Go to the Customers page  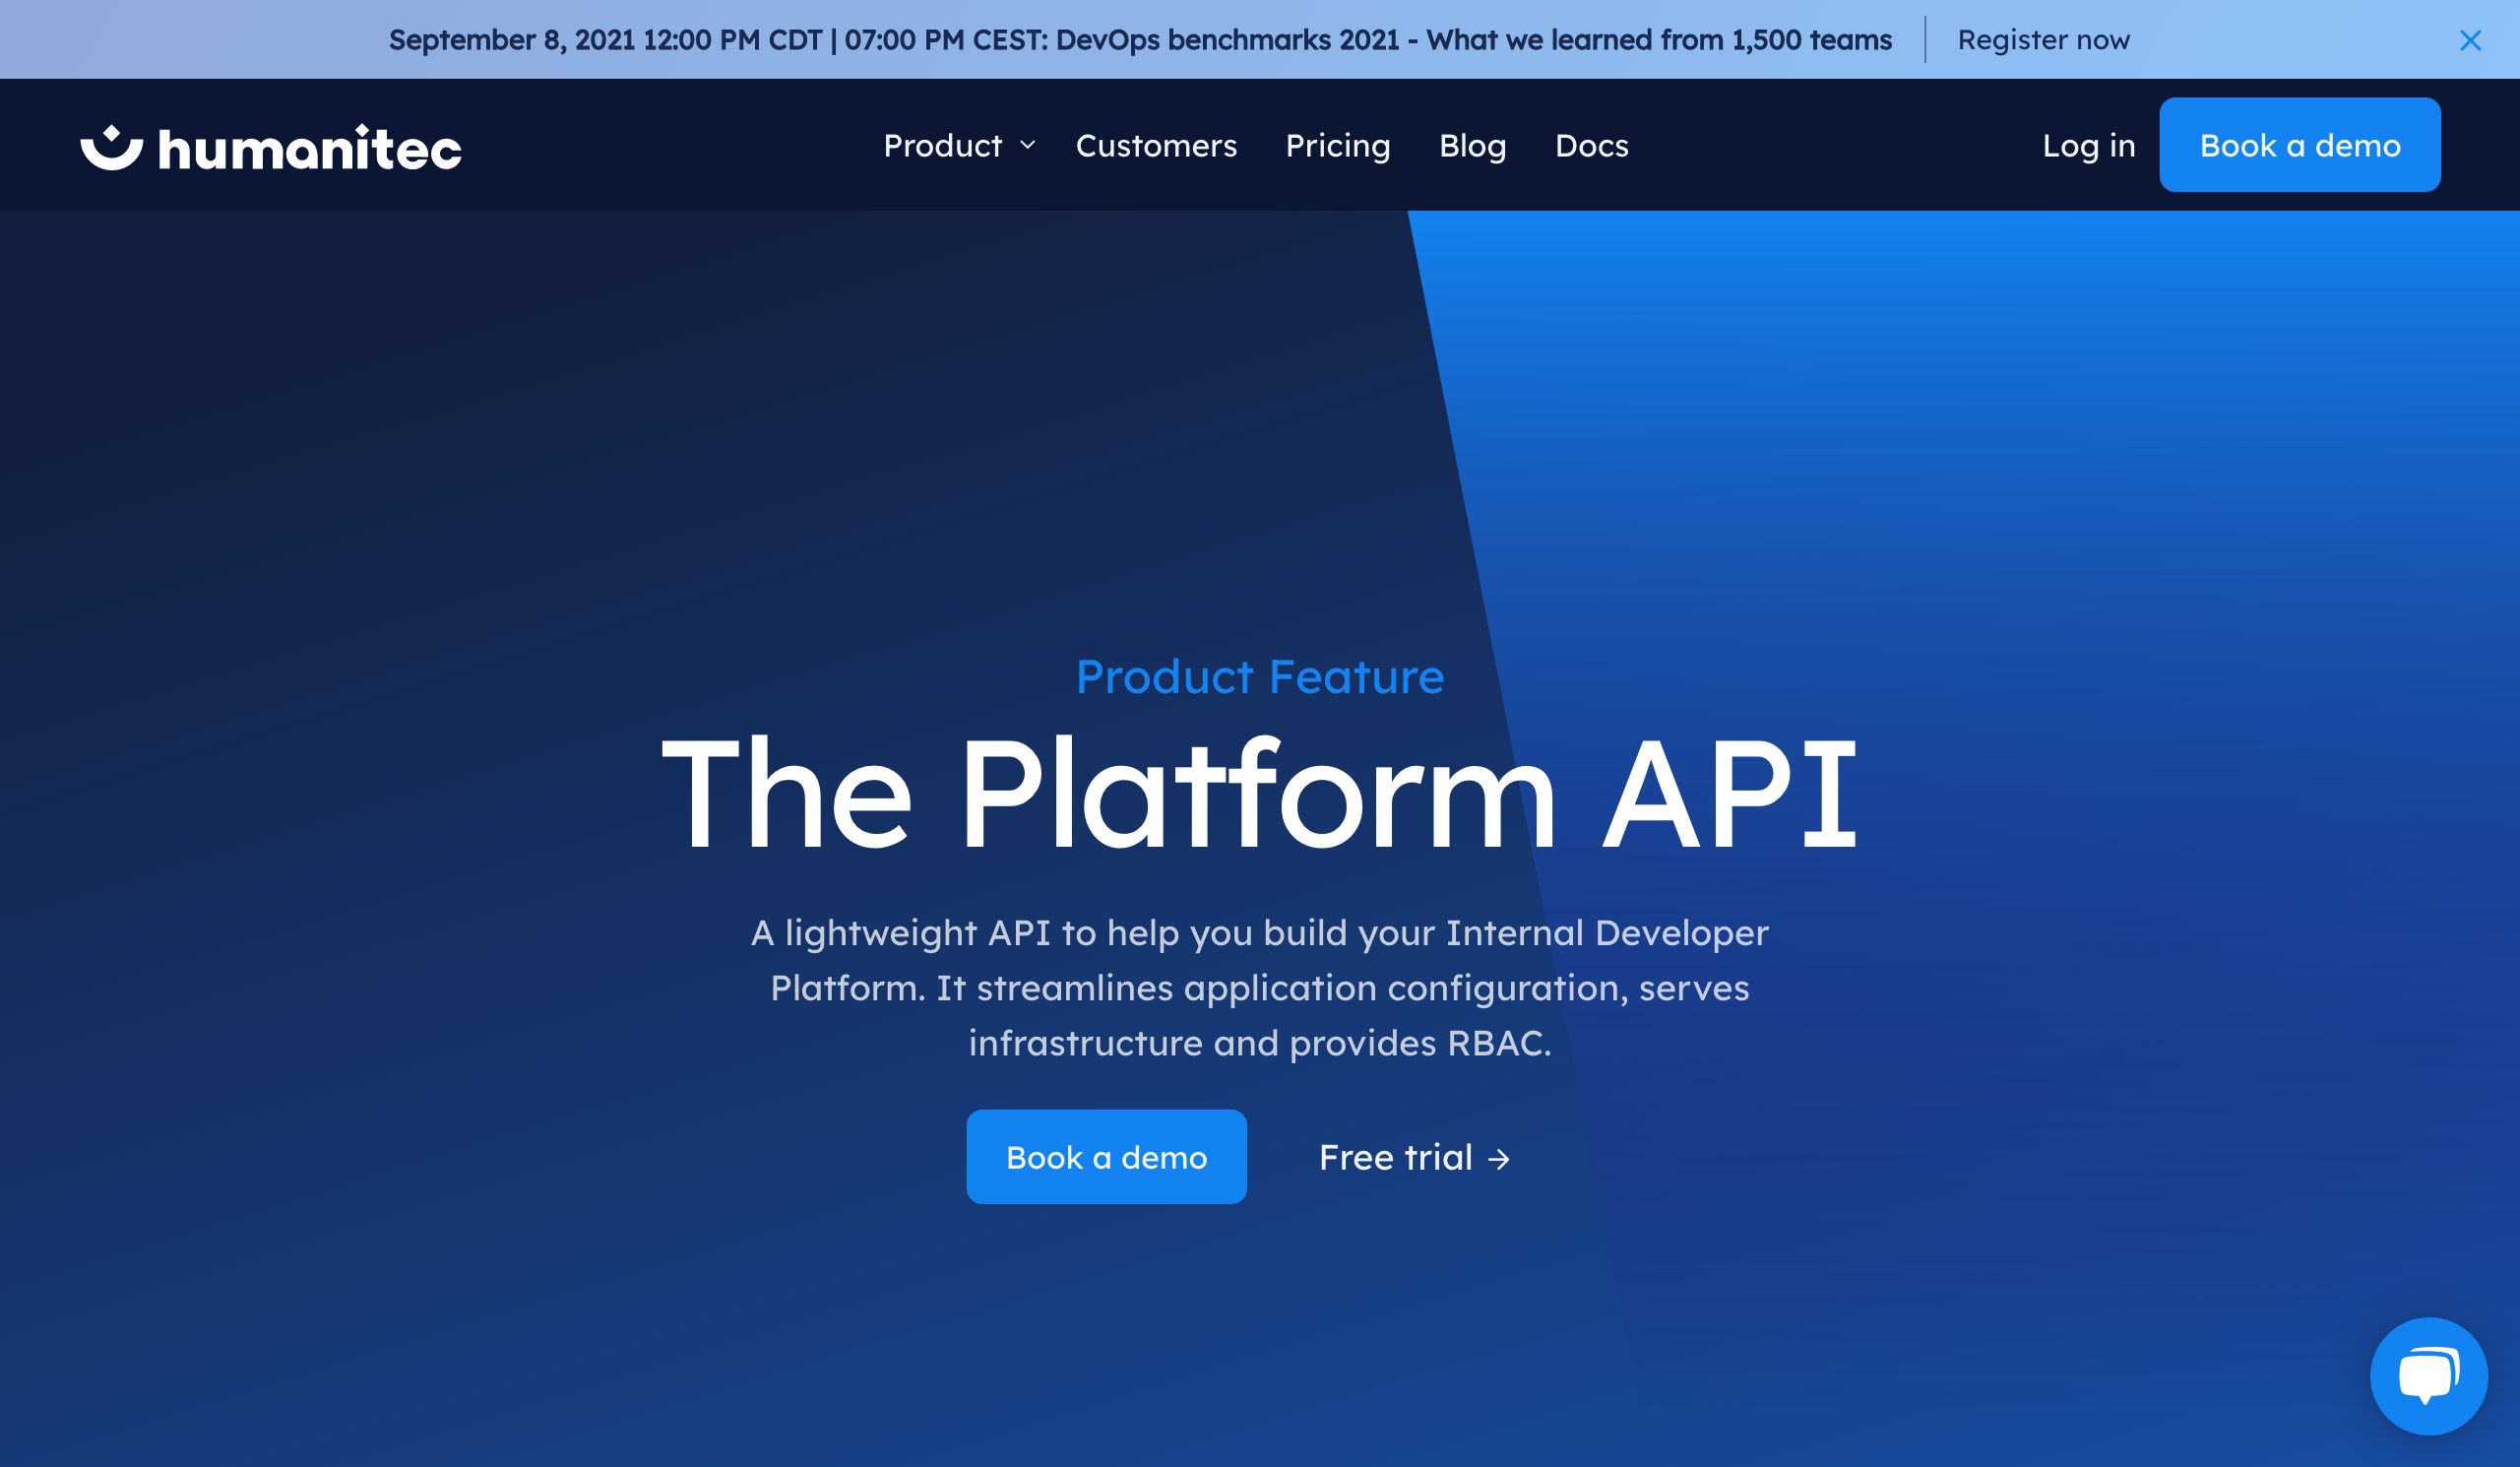tap(1156, 146)
